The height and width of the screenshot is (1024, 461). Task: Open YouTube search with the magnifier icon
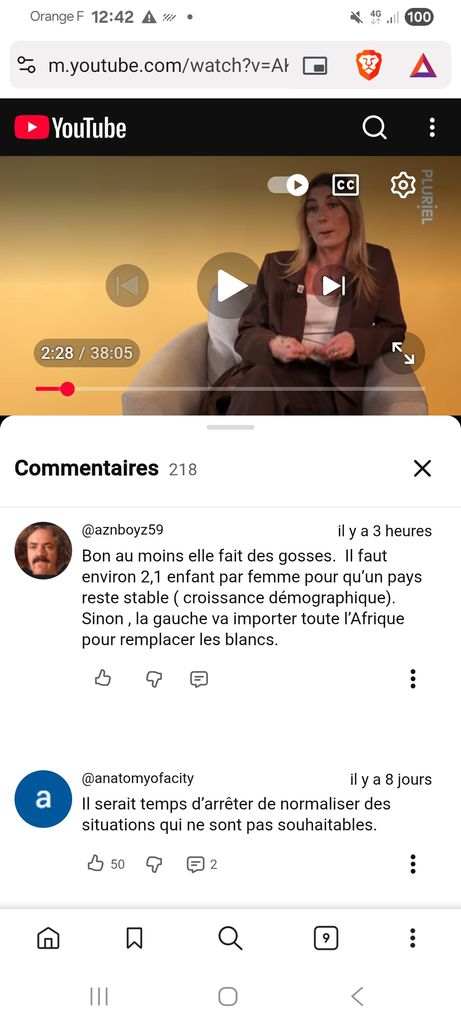click(374, 127)
